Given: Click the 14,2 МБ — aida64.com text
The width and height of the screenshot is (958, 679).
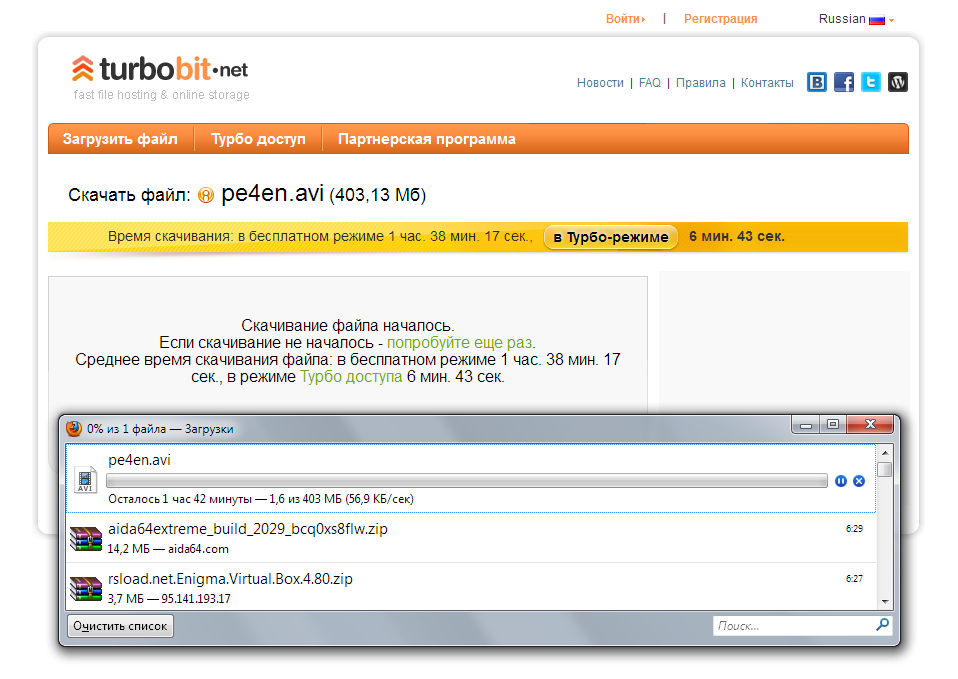Looking at the screenshot, I should (x=168, y=549).
